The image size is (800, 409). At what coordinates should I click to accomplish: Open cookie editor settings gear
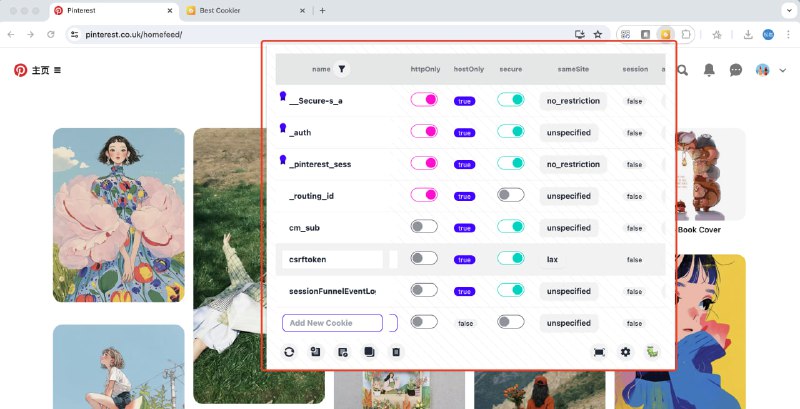626,352
